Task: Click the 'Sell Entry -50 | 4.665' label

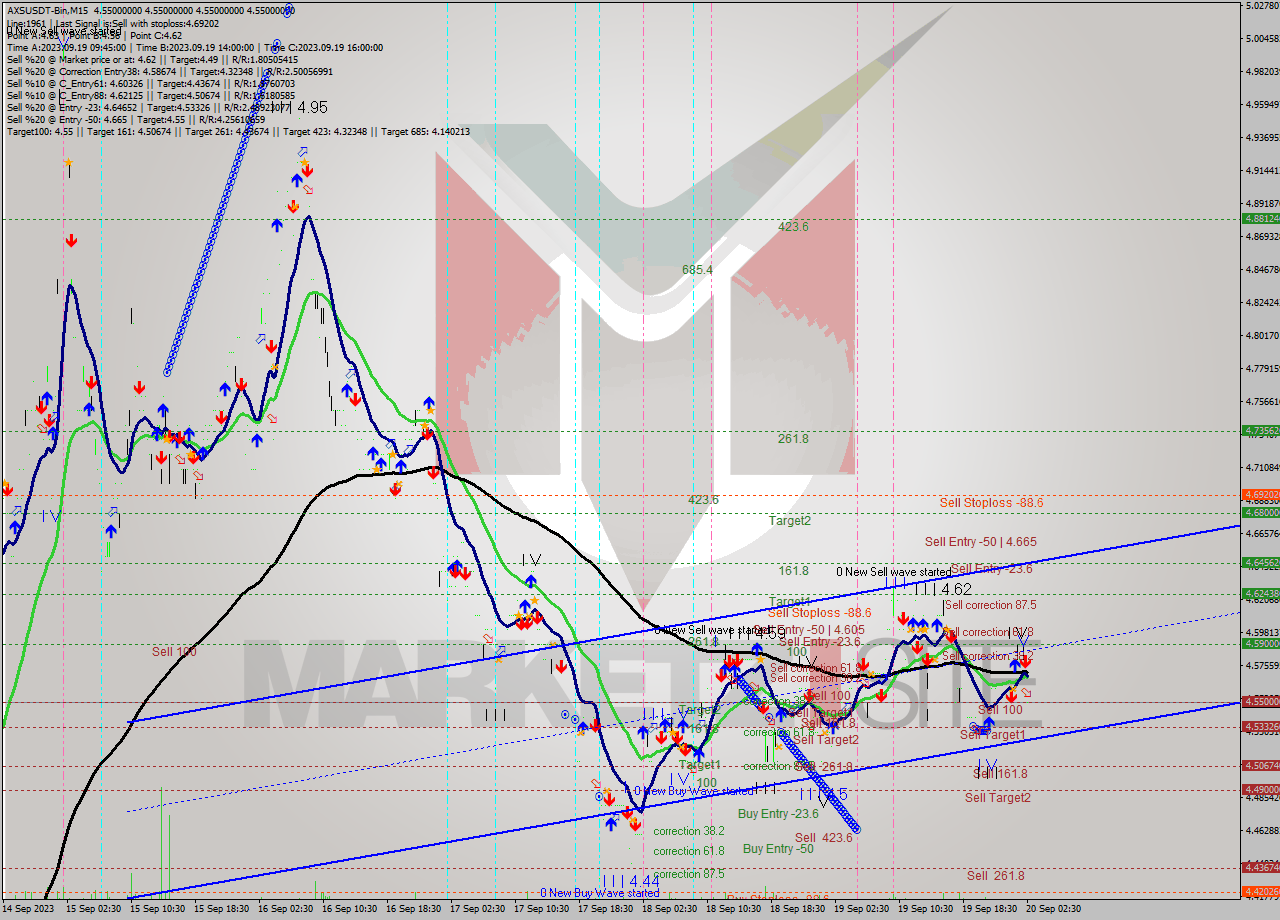Action: click(x=980, y=541)
